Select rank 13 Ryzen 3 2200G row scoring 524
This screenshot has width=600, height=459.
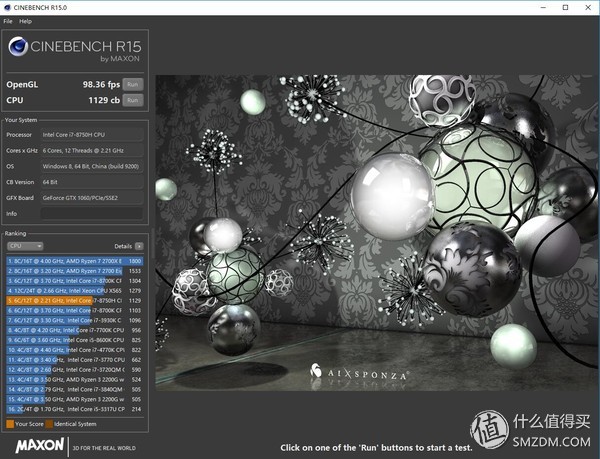click(x=75, y=380)
